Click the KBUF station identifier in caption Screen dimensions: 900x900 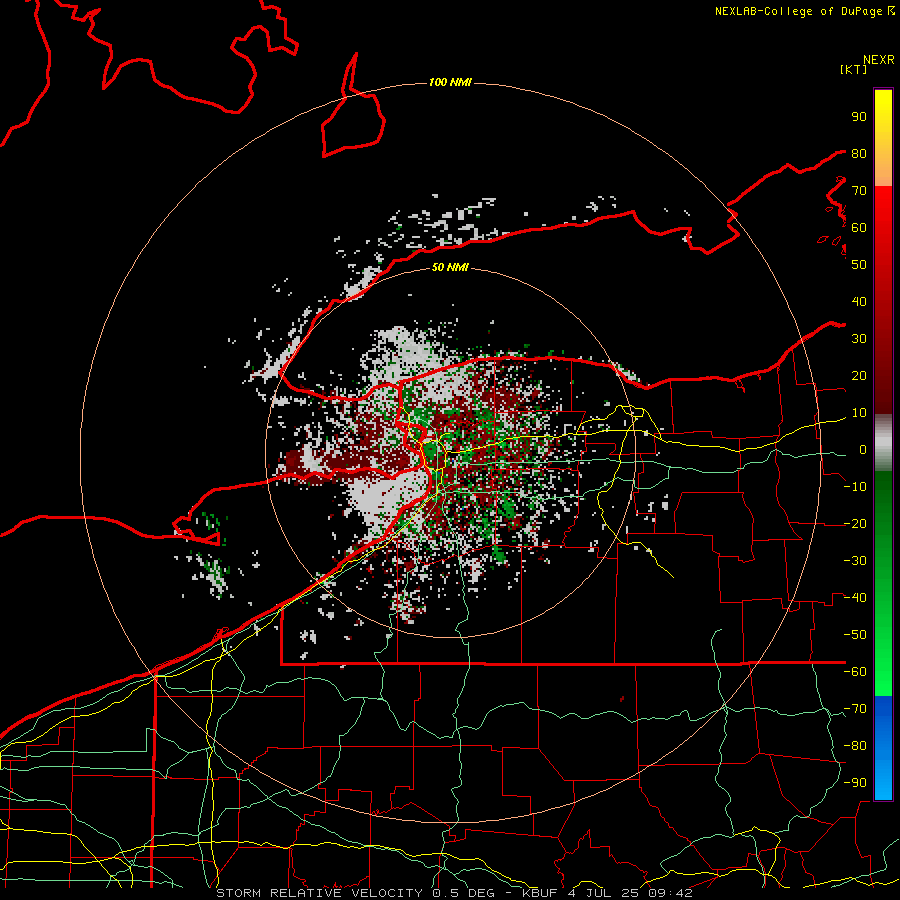tap(539, 893)
